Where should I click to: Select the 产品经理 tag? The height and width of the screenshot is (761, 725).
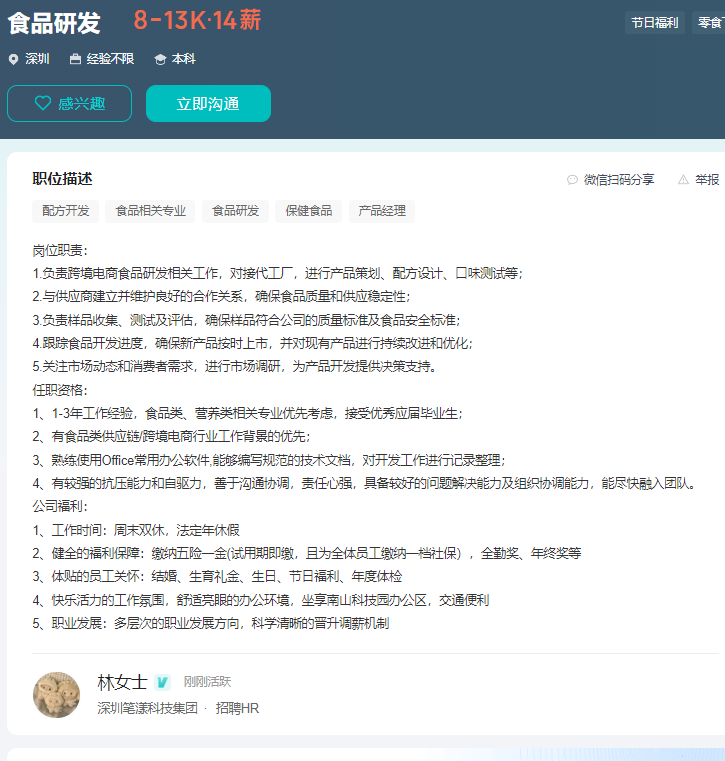(x=382, y=211)
